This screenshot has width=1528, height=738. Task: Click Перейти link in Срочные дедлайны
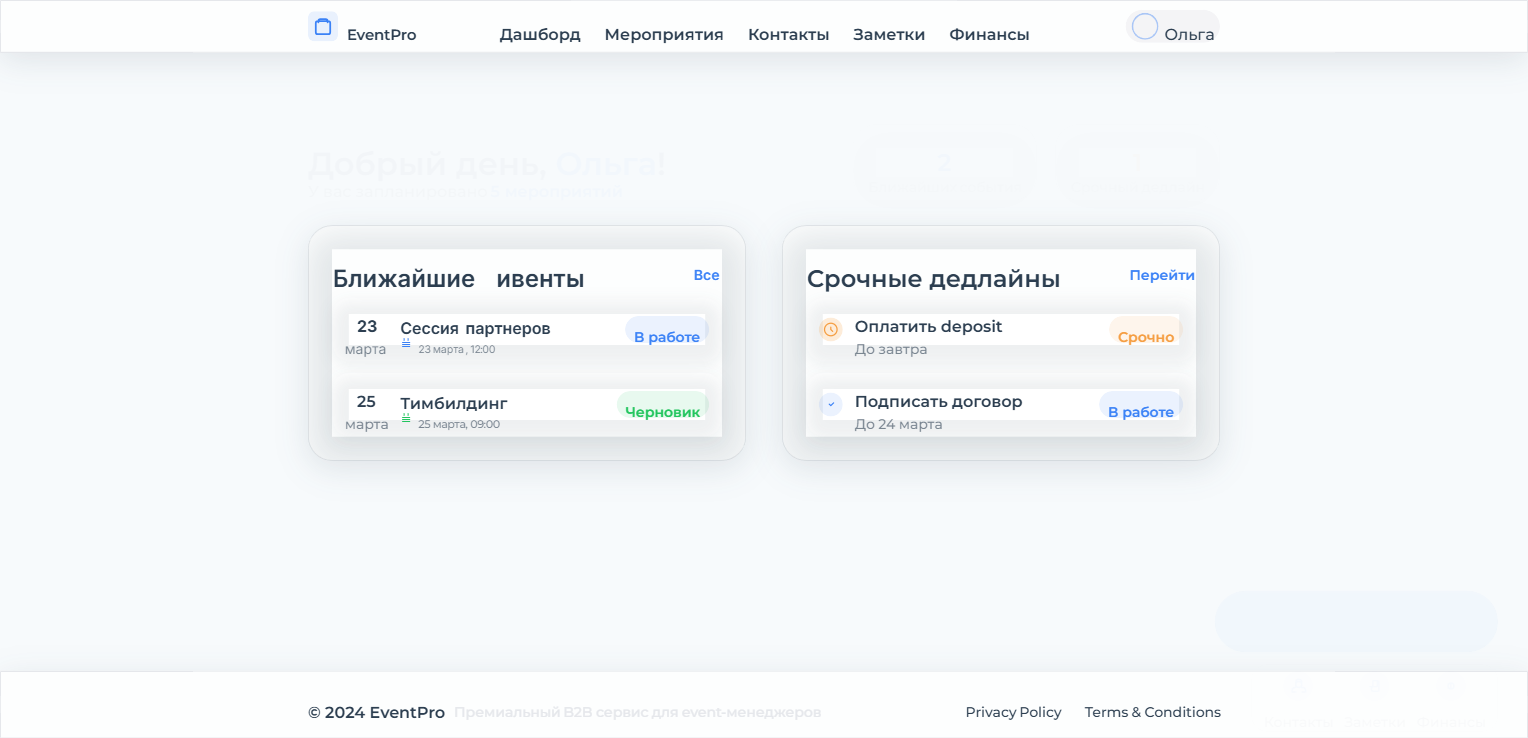1161,275
